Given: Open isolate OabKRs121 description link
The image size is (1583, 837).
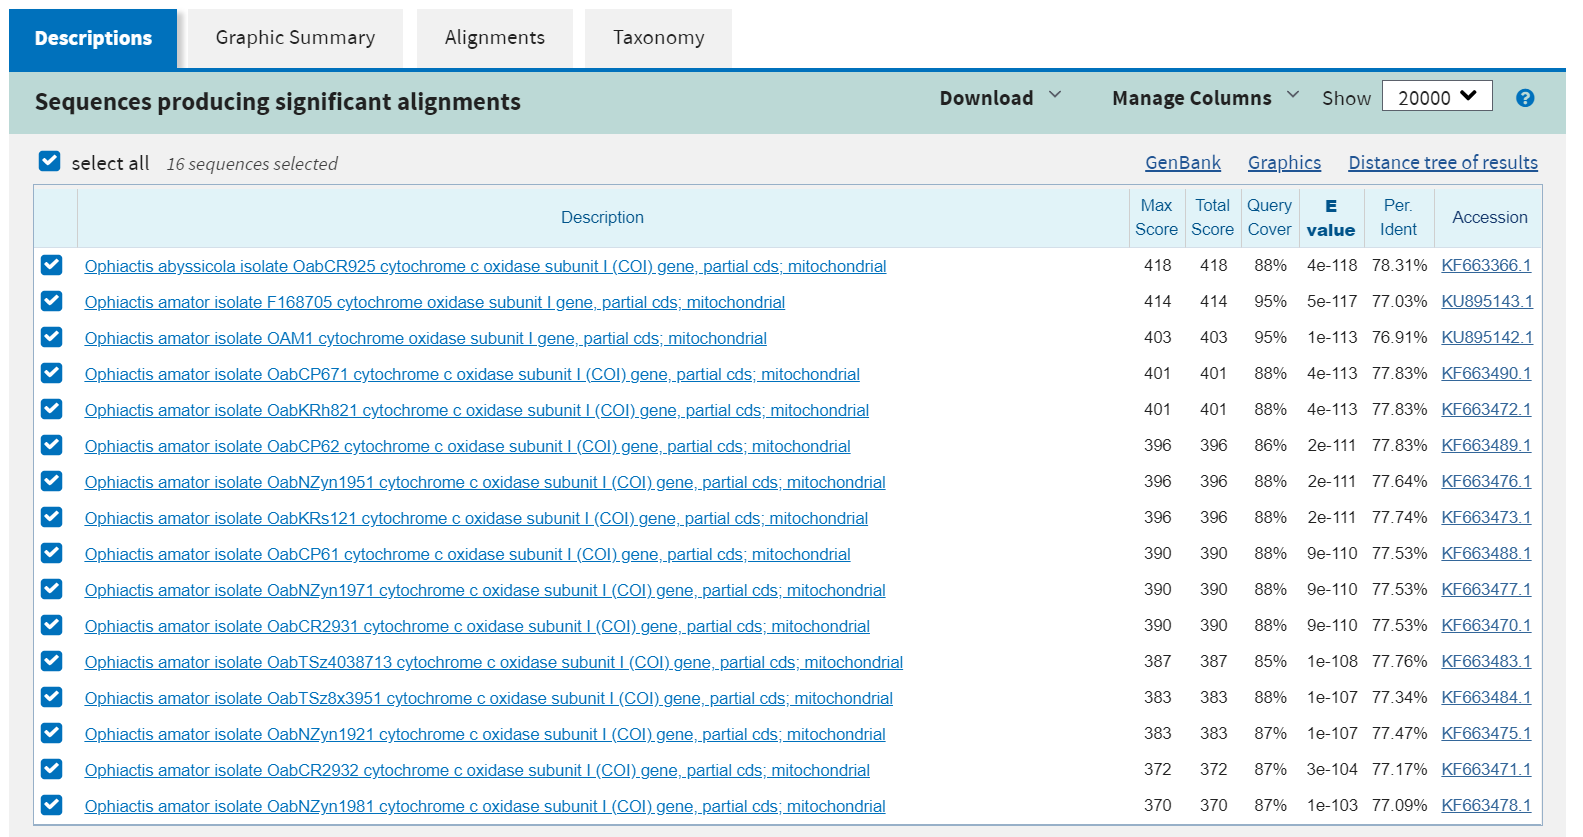Looking at the screenshot, I should (476, 518).
